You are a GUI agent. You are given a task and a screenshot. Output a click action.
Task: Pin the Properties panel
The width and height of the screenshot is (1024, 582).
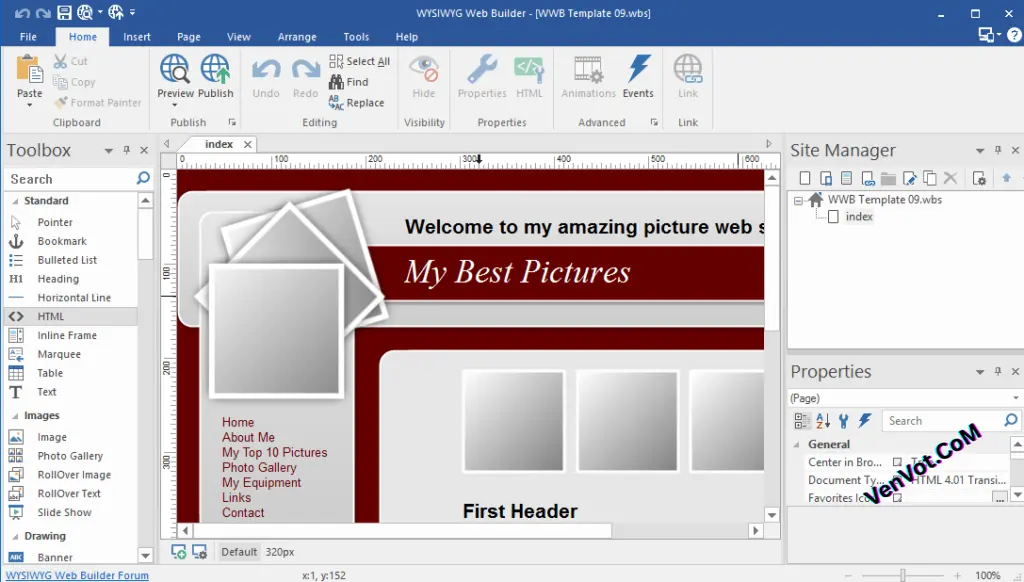pyautogui.click(x=998, y=372)
